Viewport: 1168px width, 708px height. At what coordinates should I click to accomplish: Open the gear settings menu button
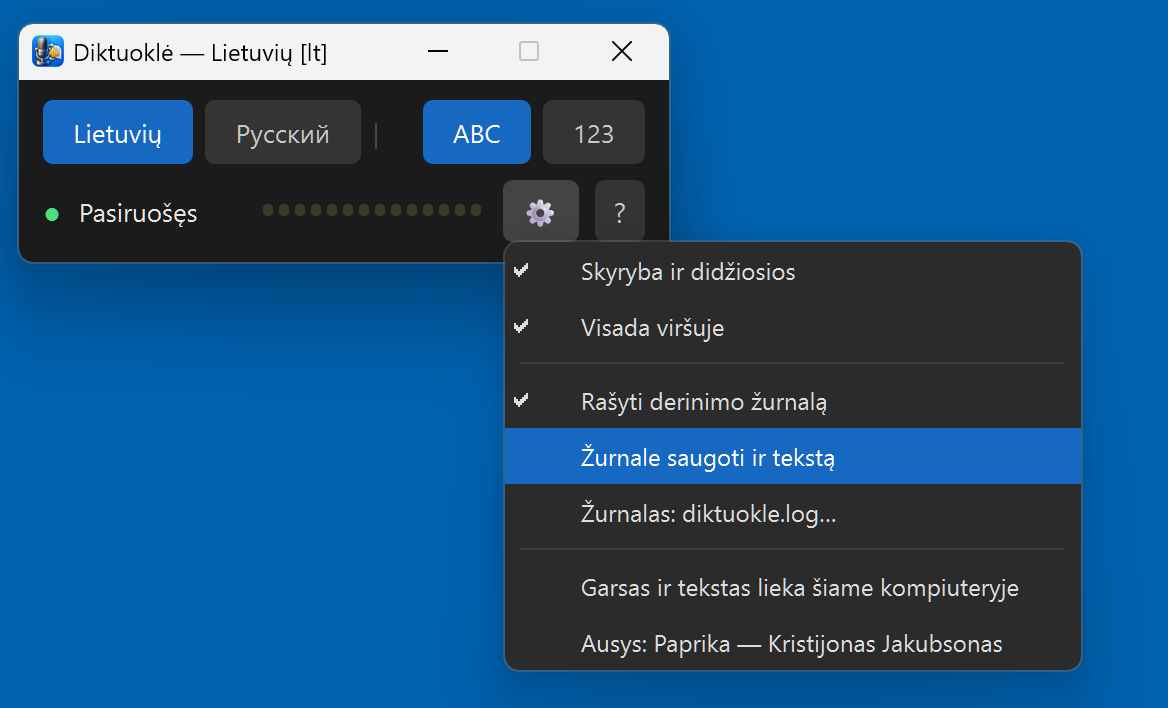tap(541, 212)
